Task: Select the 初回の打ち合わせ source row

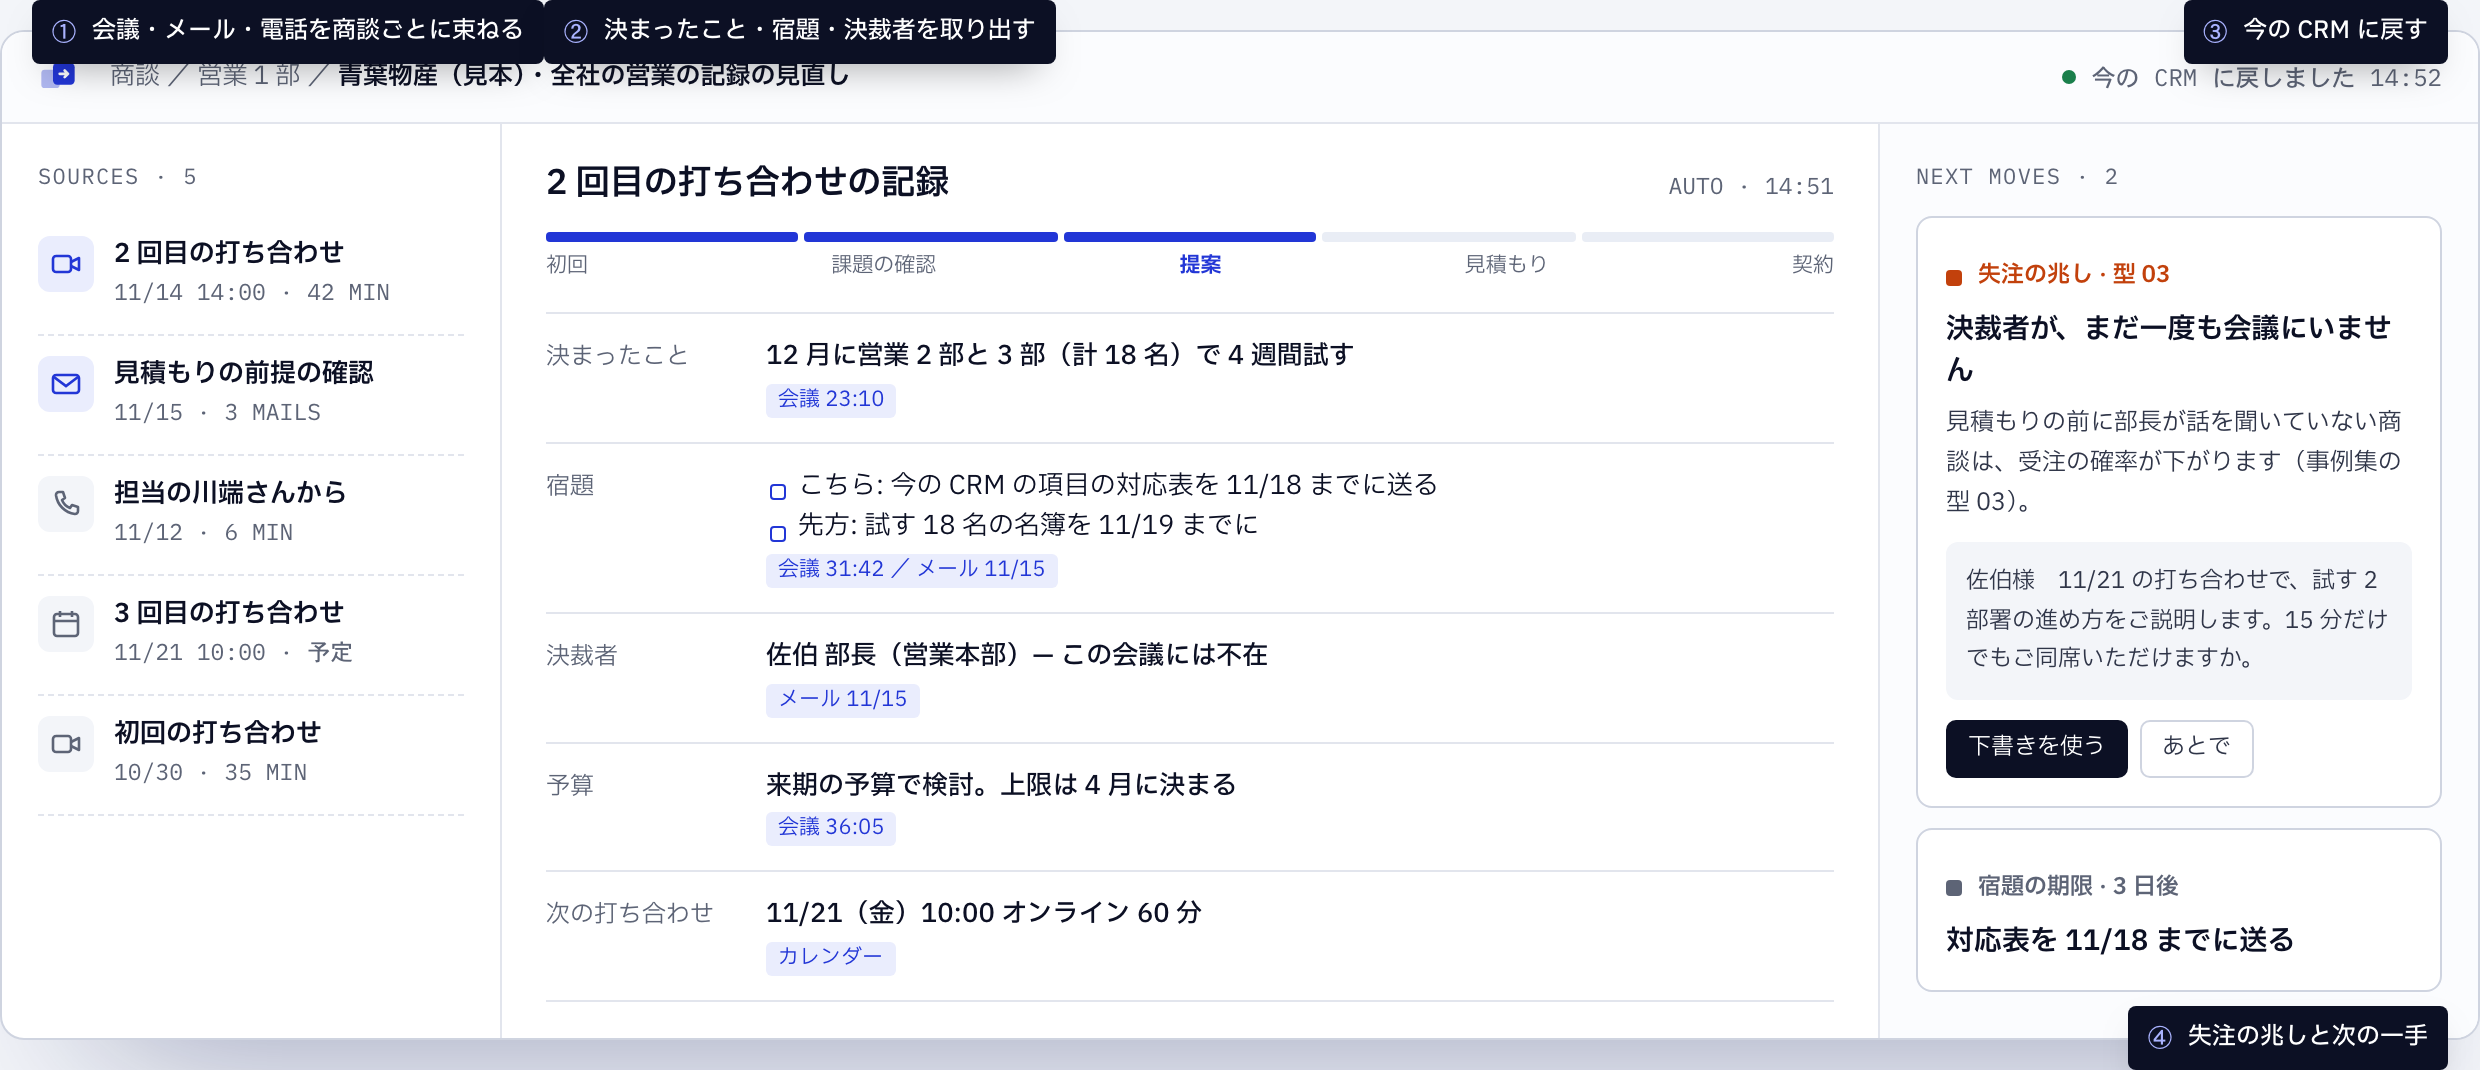Action: pos(251,754)
